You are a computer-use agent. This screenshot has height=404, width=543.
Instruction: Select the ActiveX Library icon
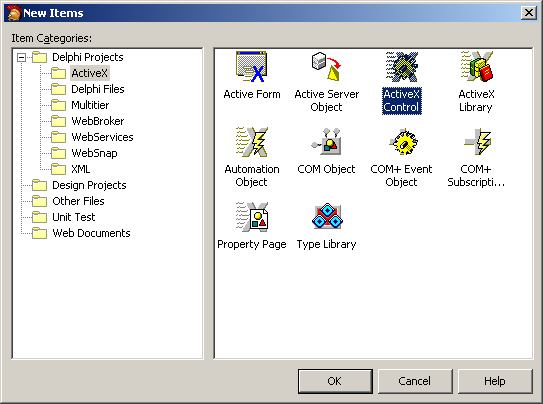coord(477,67)
